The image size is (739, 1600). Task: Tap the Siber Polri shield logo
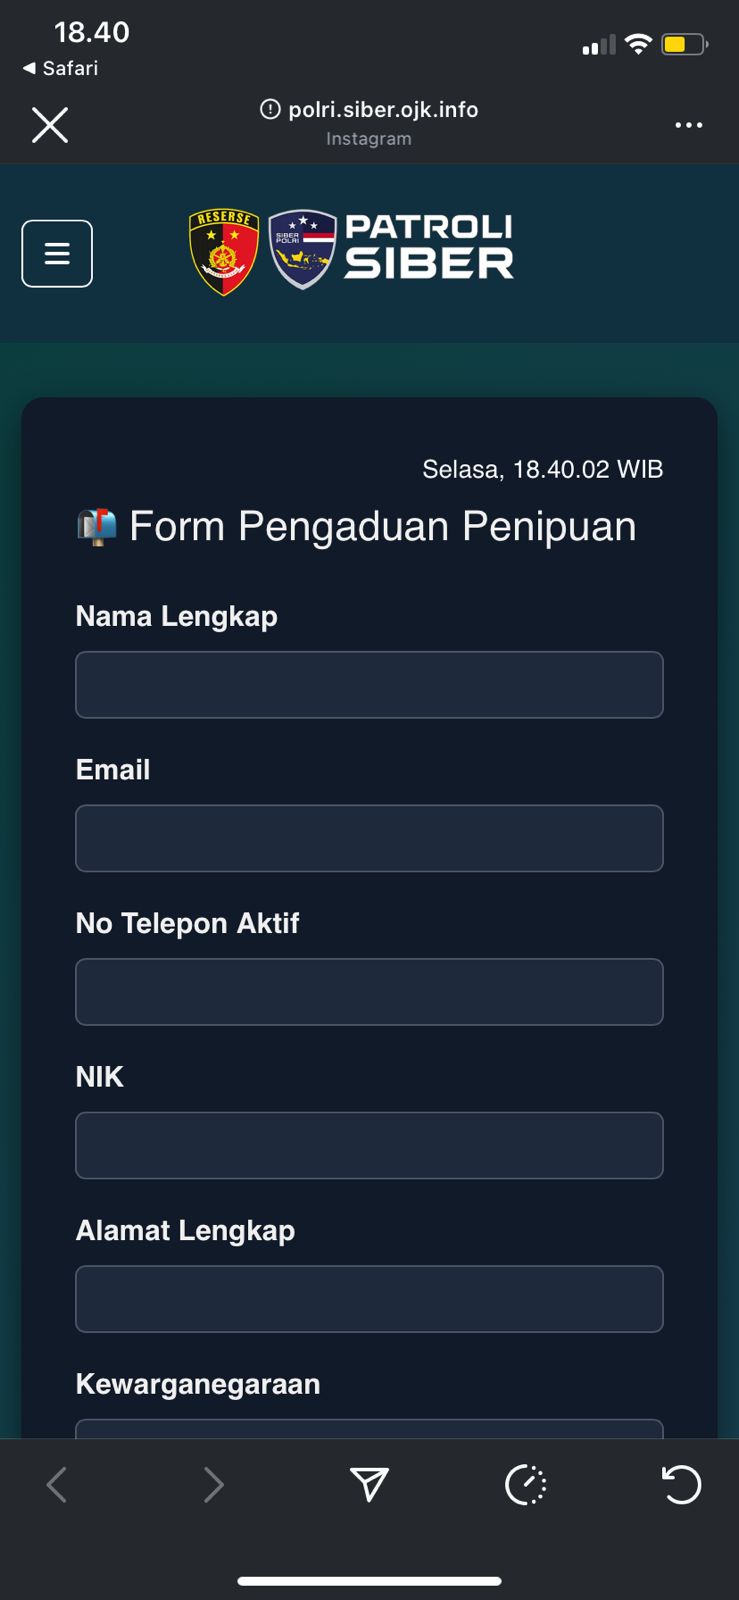[303, 250]
